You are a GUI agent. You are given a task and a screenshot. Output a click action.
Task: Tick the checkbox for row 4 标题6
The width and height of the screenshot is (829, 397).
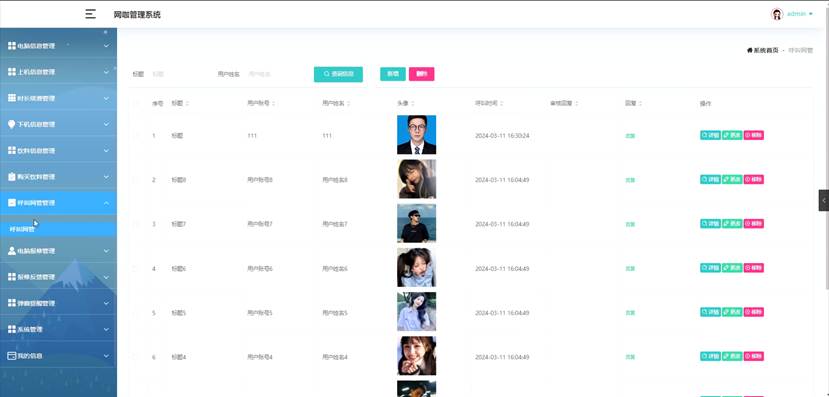click(x=136, y=269)
